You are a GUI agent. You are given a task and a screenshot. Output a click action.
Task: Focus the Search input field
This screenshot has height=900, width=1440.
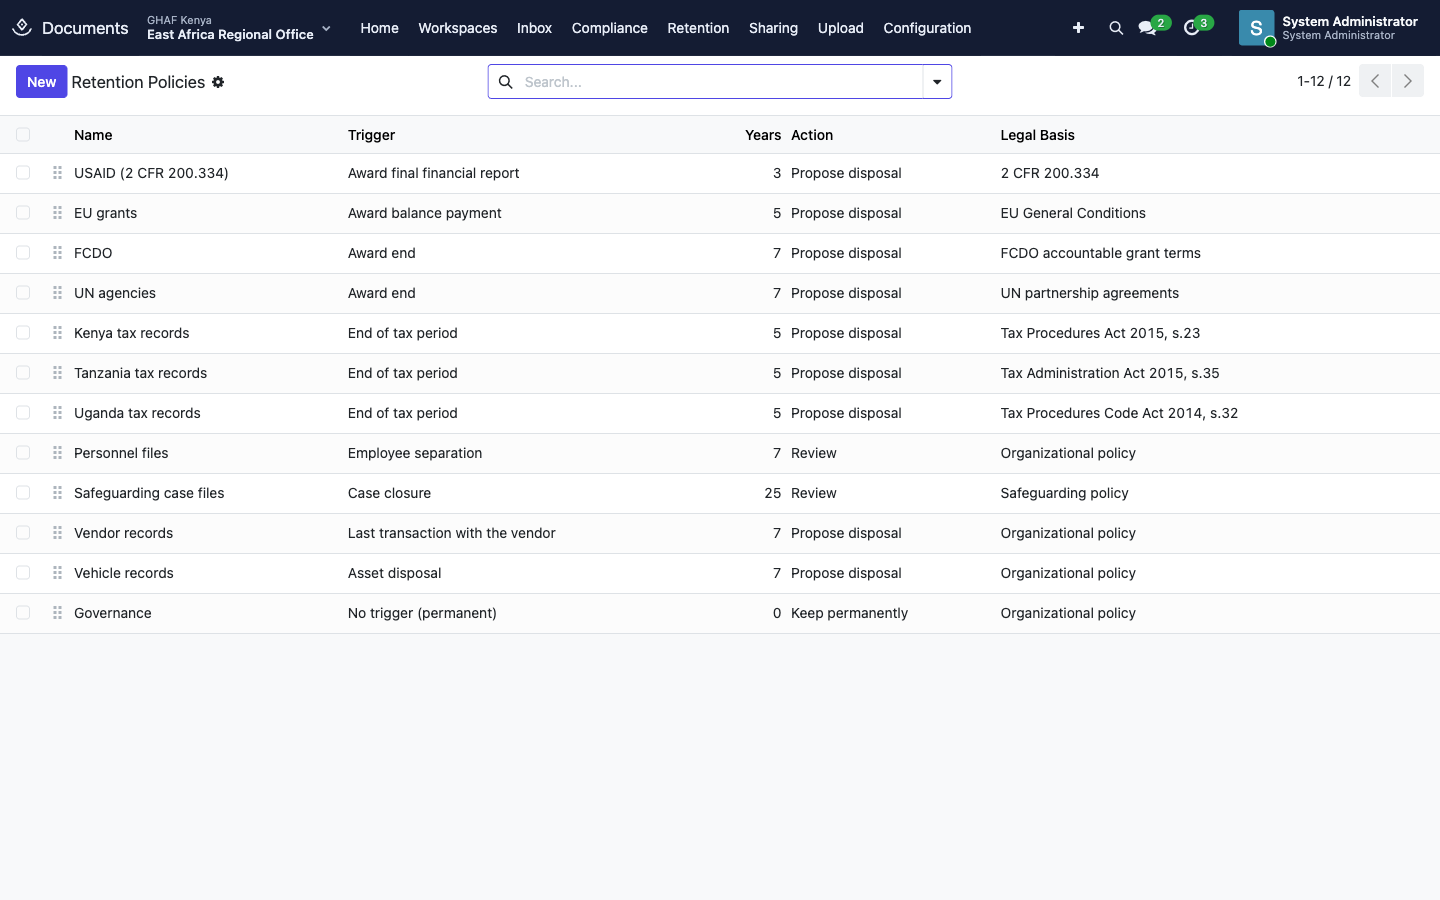720,82
